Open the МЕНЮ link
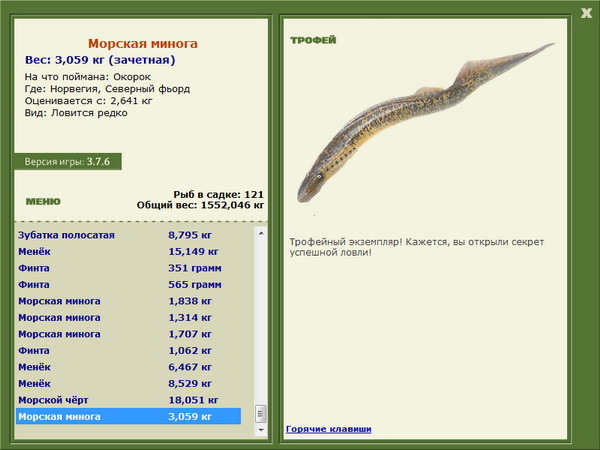The width and height of the screenshot is (600, 450). tap(43, 202)
